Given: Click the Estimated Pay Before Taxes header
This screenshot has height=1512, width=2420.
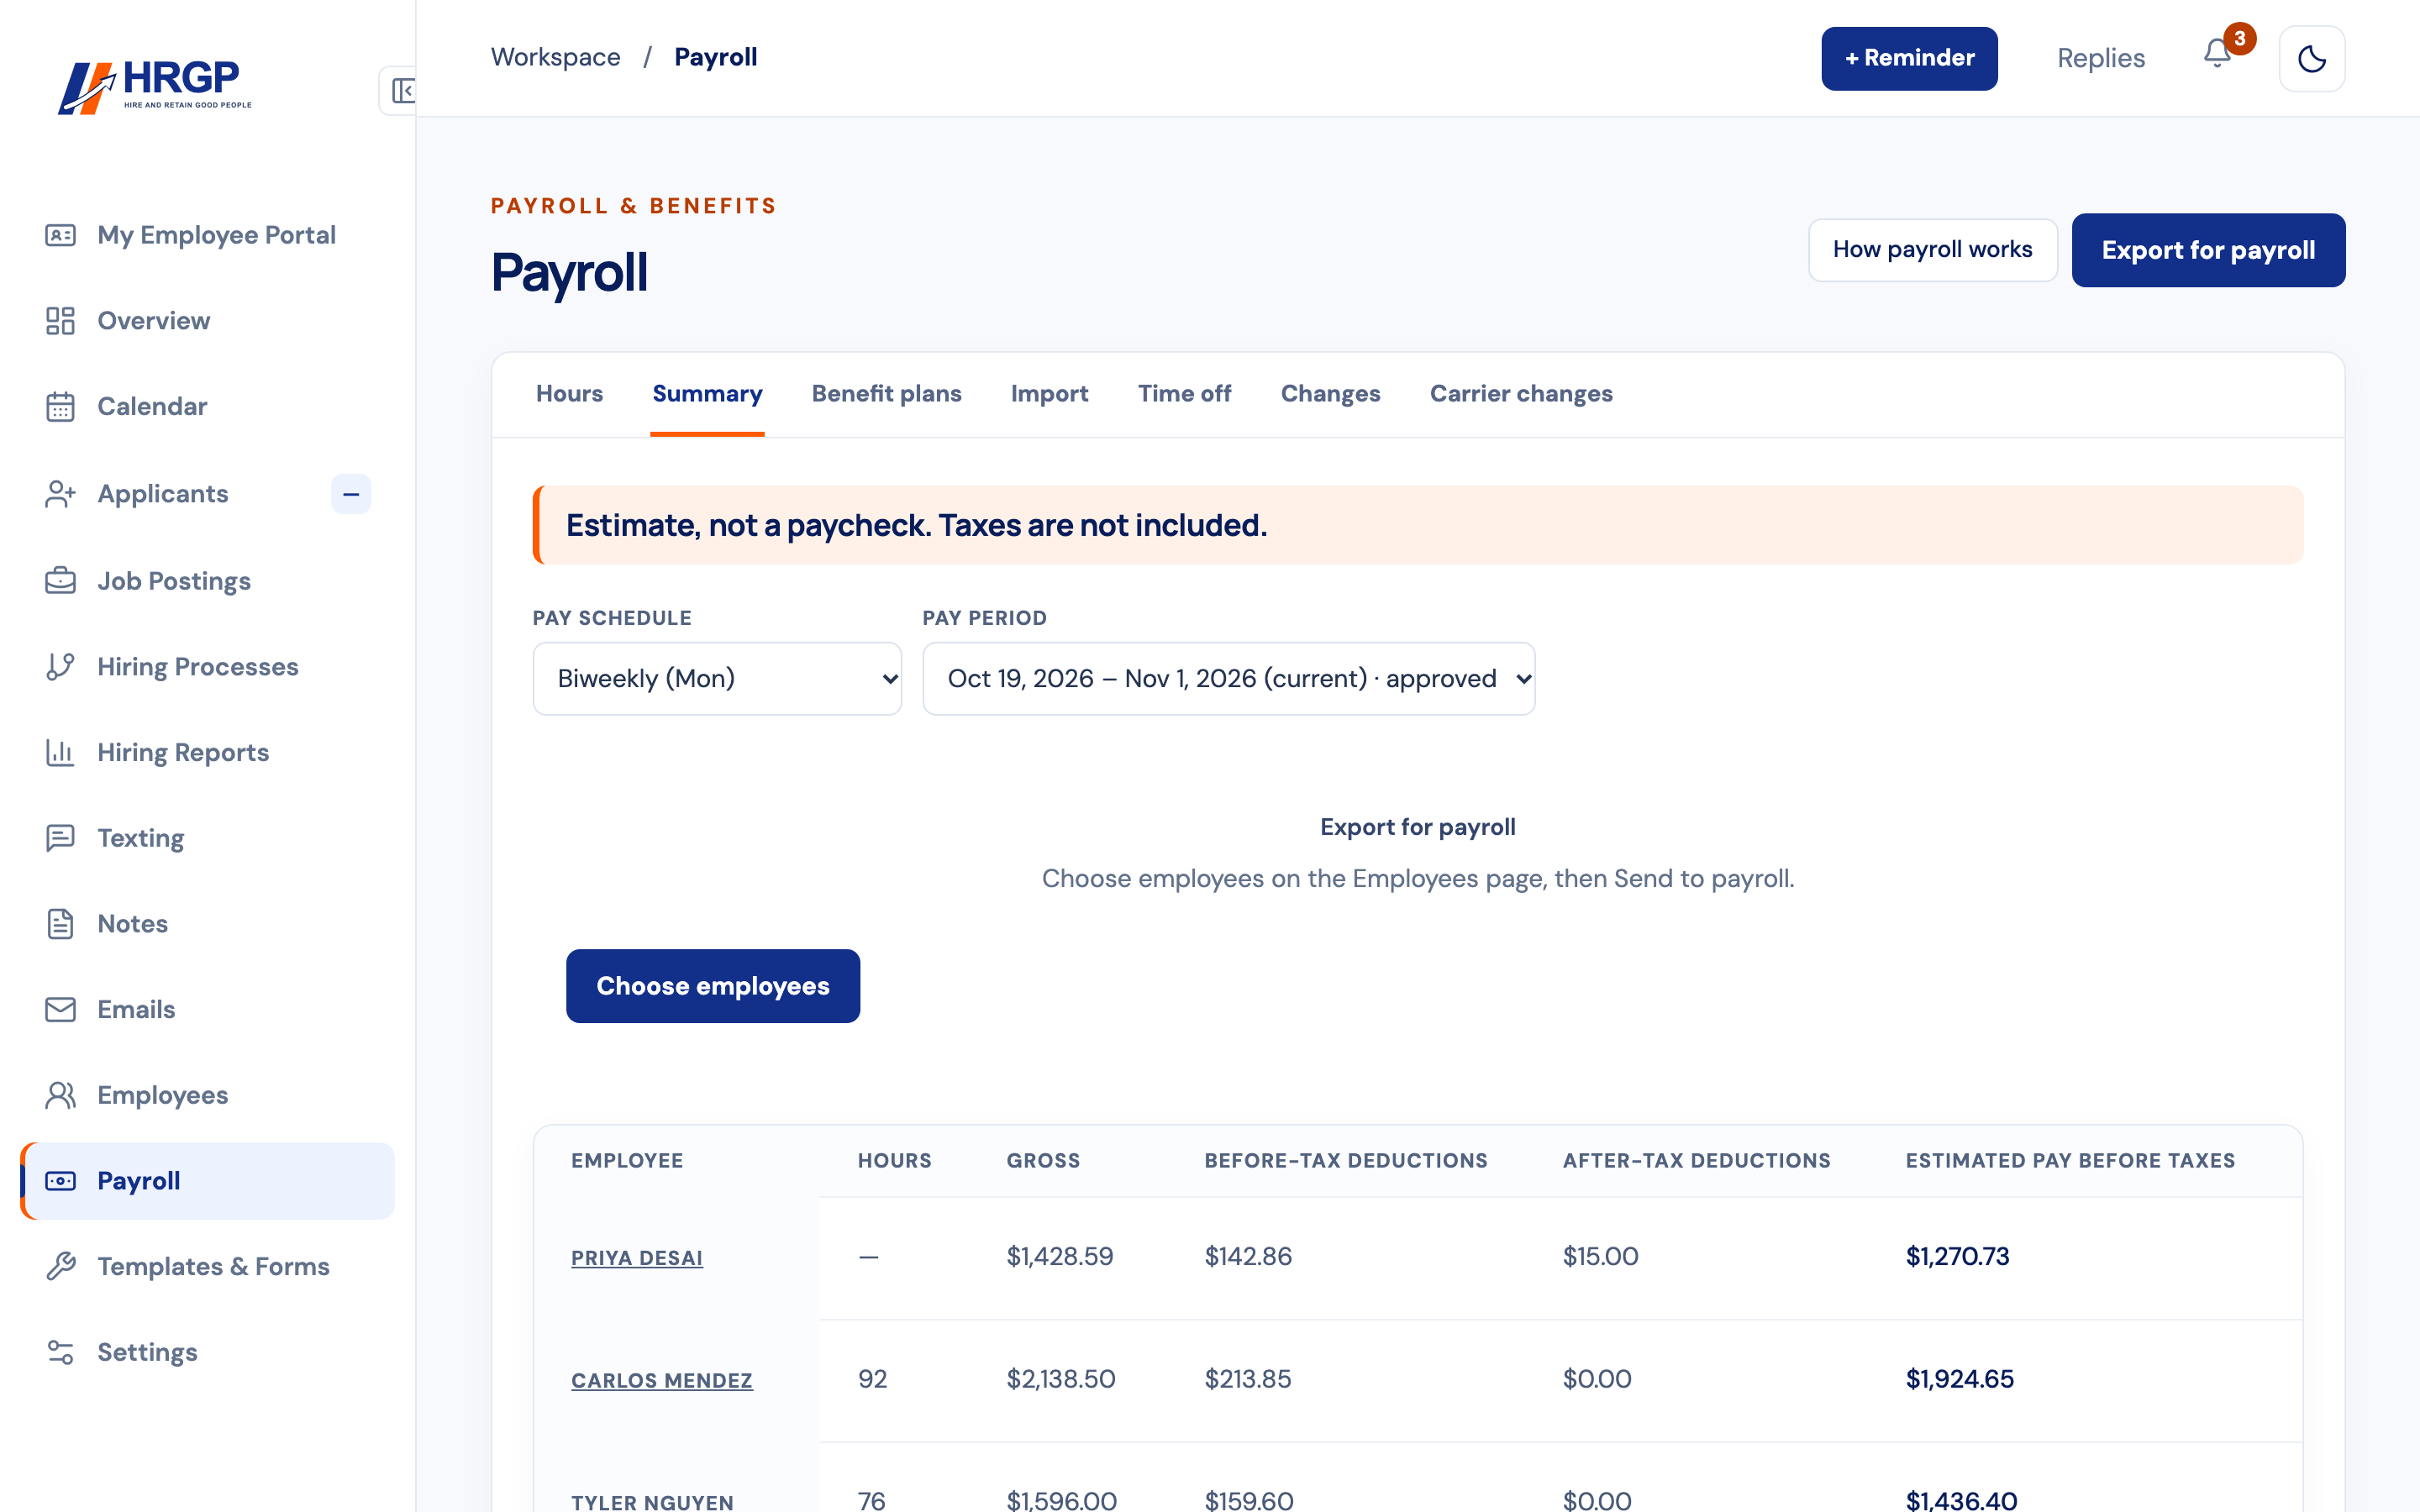Looking at the screenshot, I should point(2070,1161).
